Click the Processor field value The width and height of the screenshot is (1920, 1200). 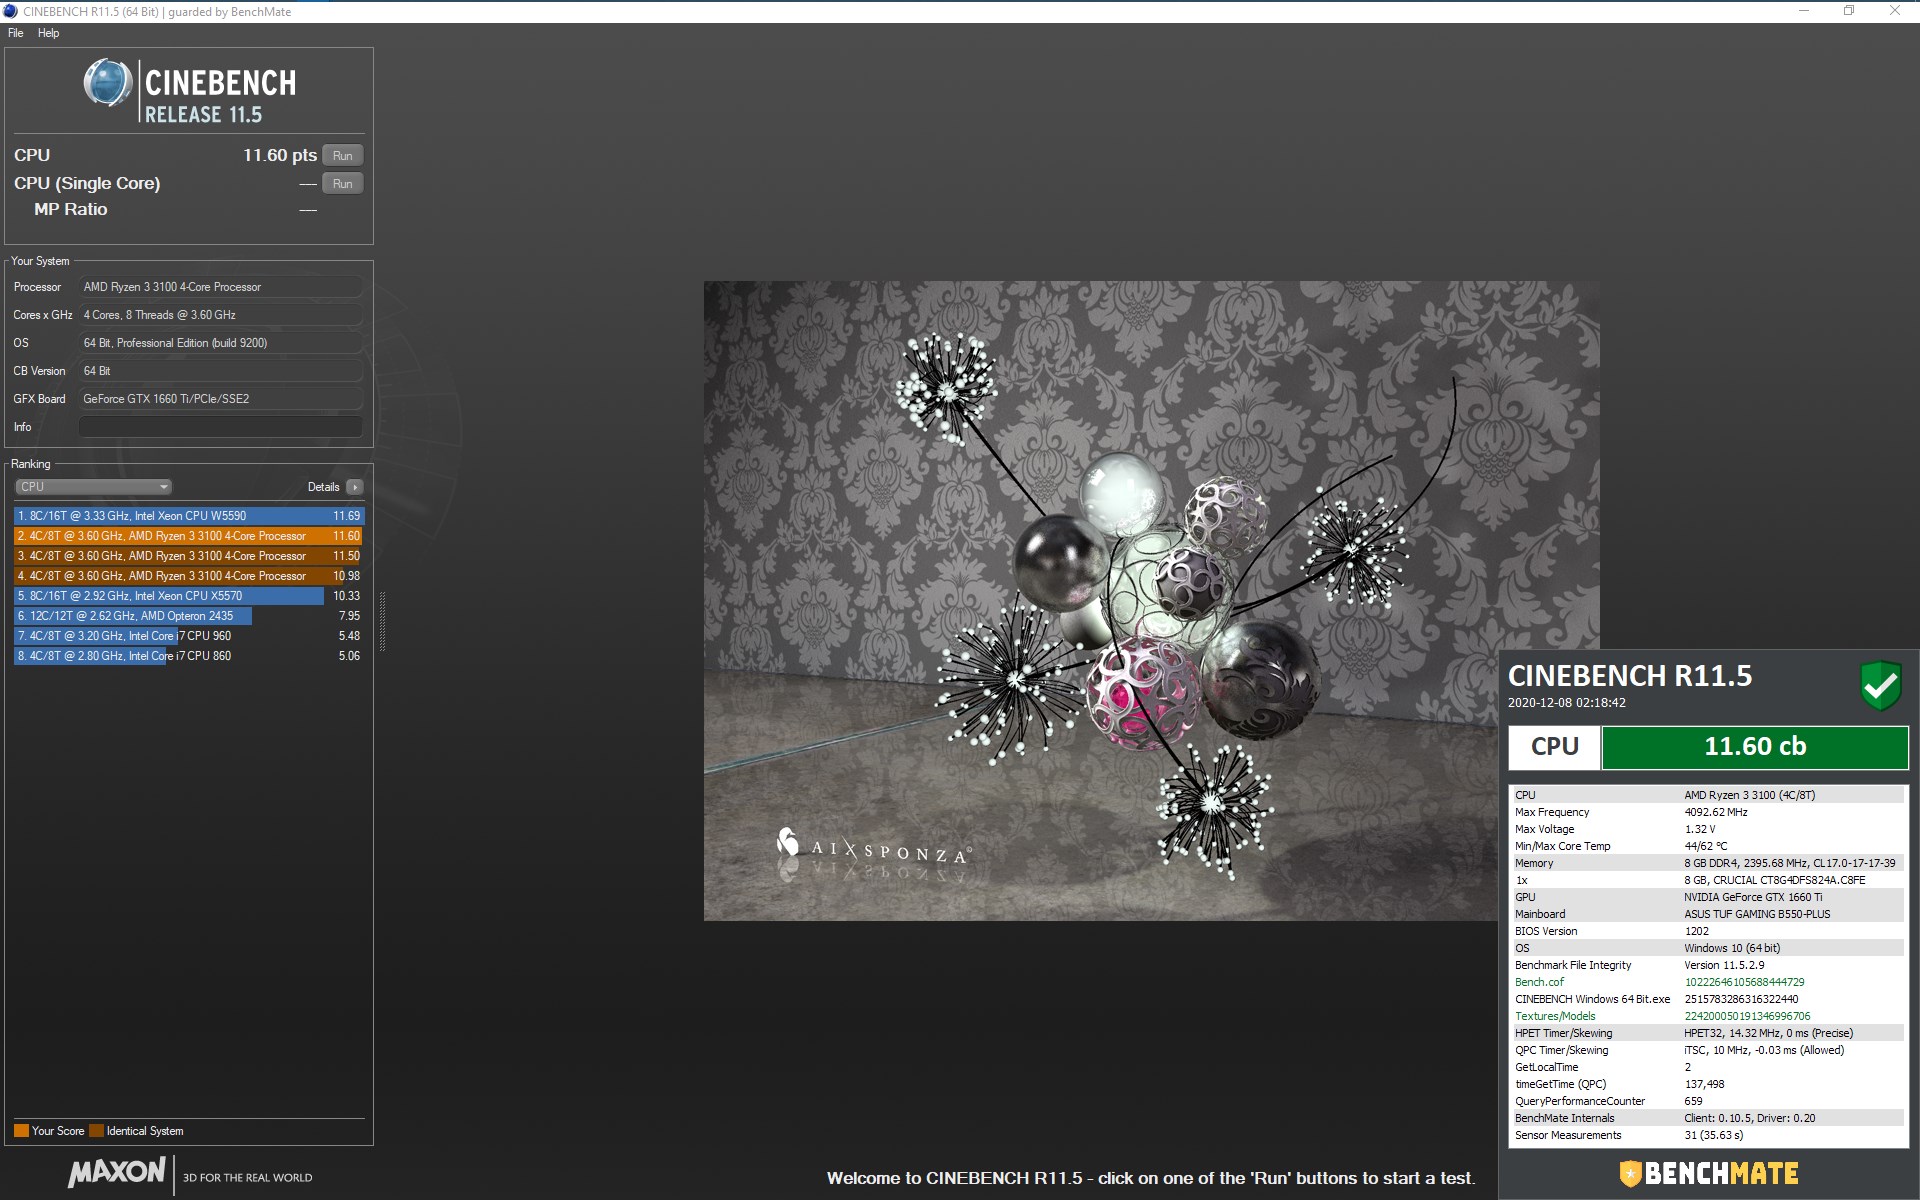(220, 287)
